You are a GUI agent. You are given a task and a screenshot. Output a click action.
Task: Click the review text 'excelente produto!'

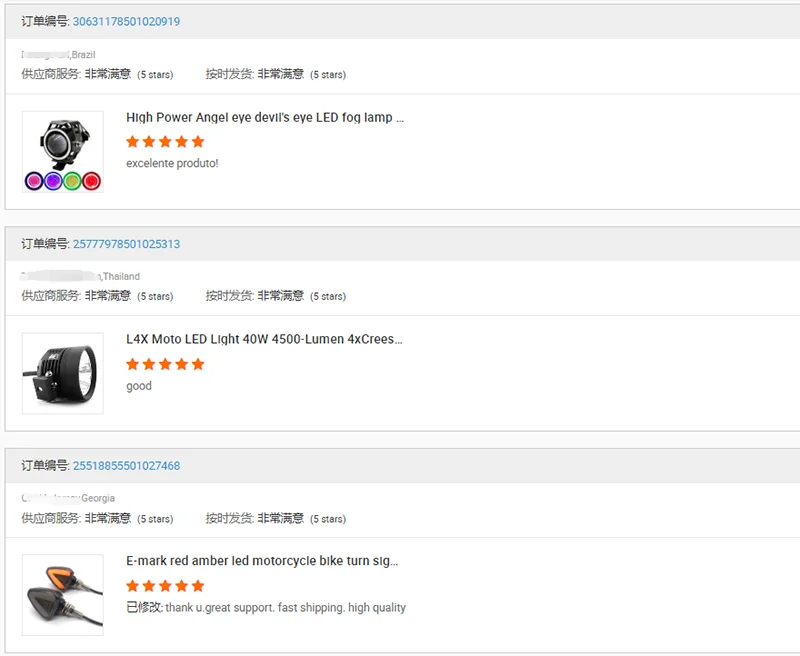(172, 163)
